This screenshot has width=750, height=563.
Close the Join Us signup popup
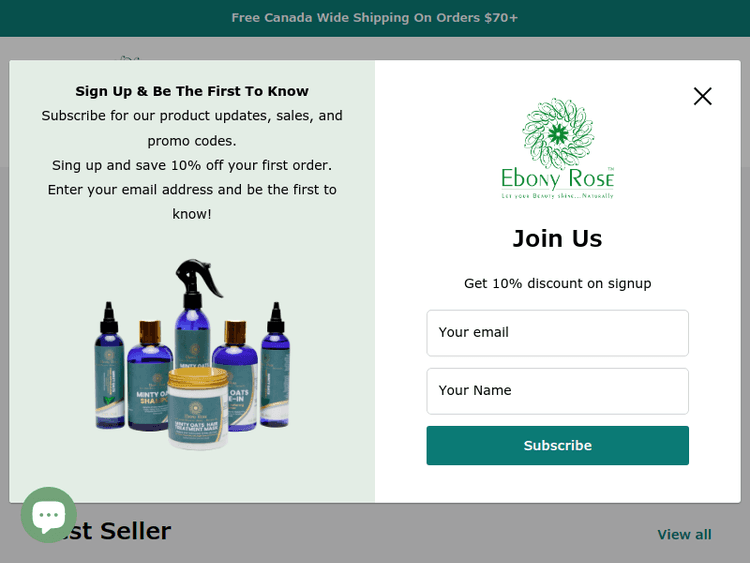tap(702, 96)
